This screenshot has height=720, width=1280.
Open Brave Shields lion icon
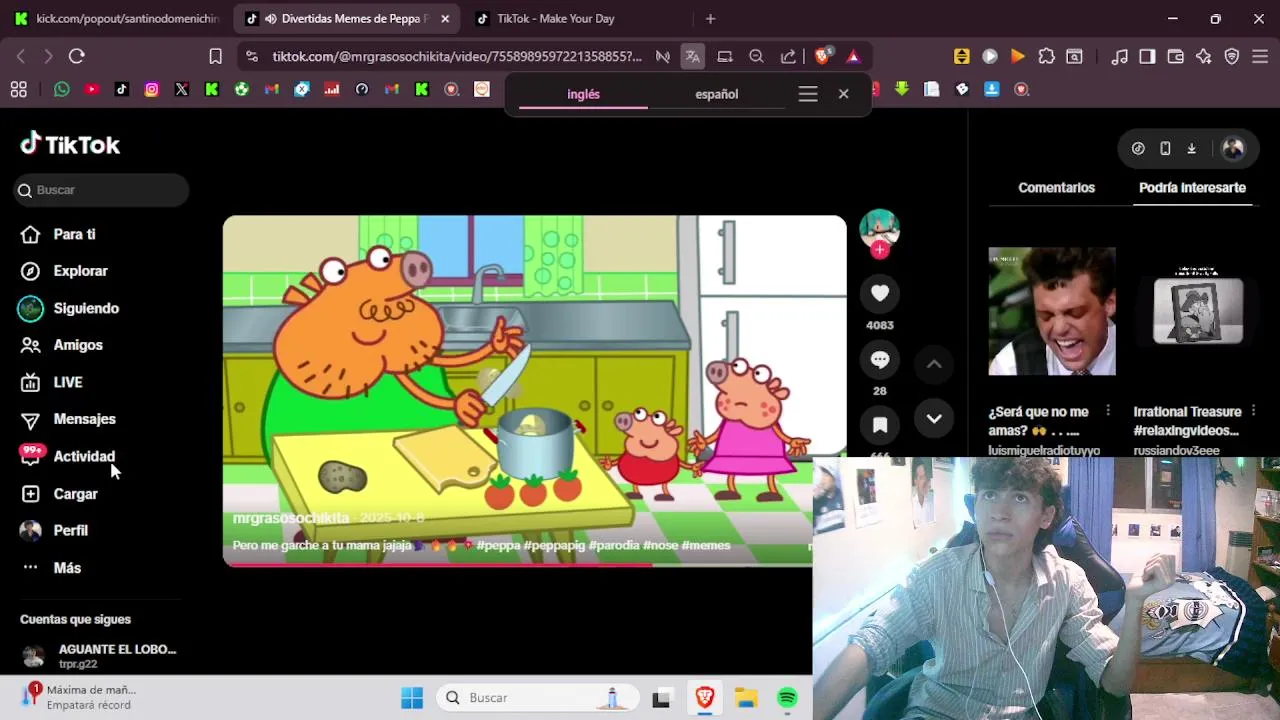point(822,57)
